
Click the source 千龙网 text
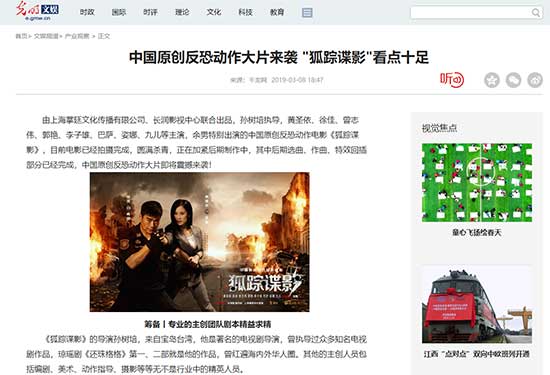click(258, 80)
